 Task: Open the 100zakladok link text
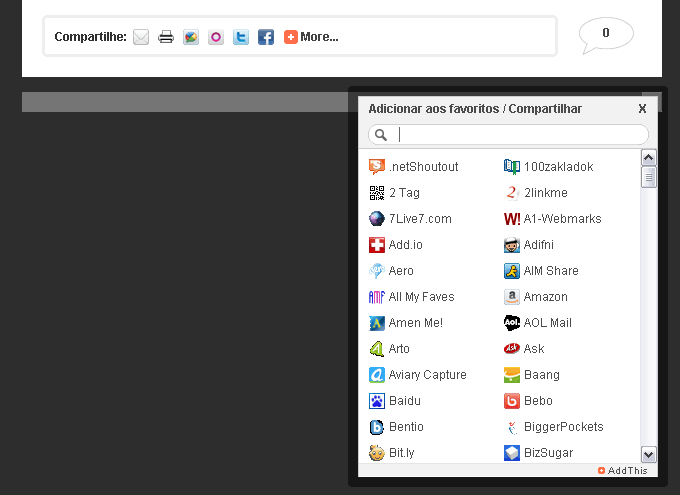coord(559,167)
